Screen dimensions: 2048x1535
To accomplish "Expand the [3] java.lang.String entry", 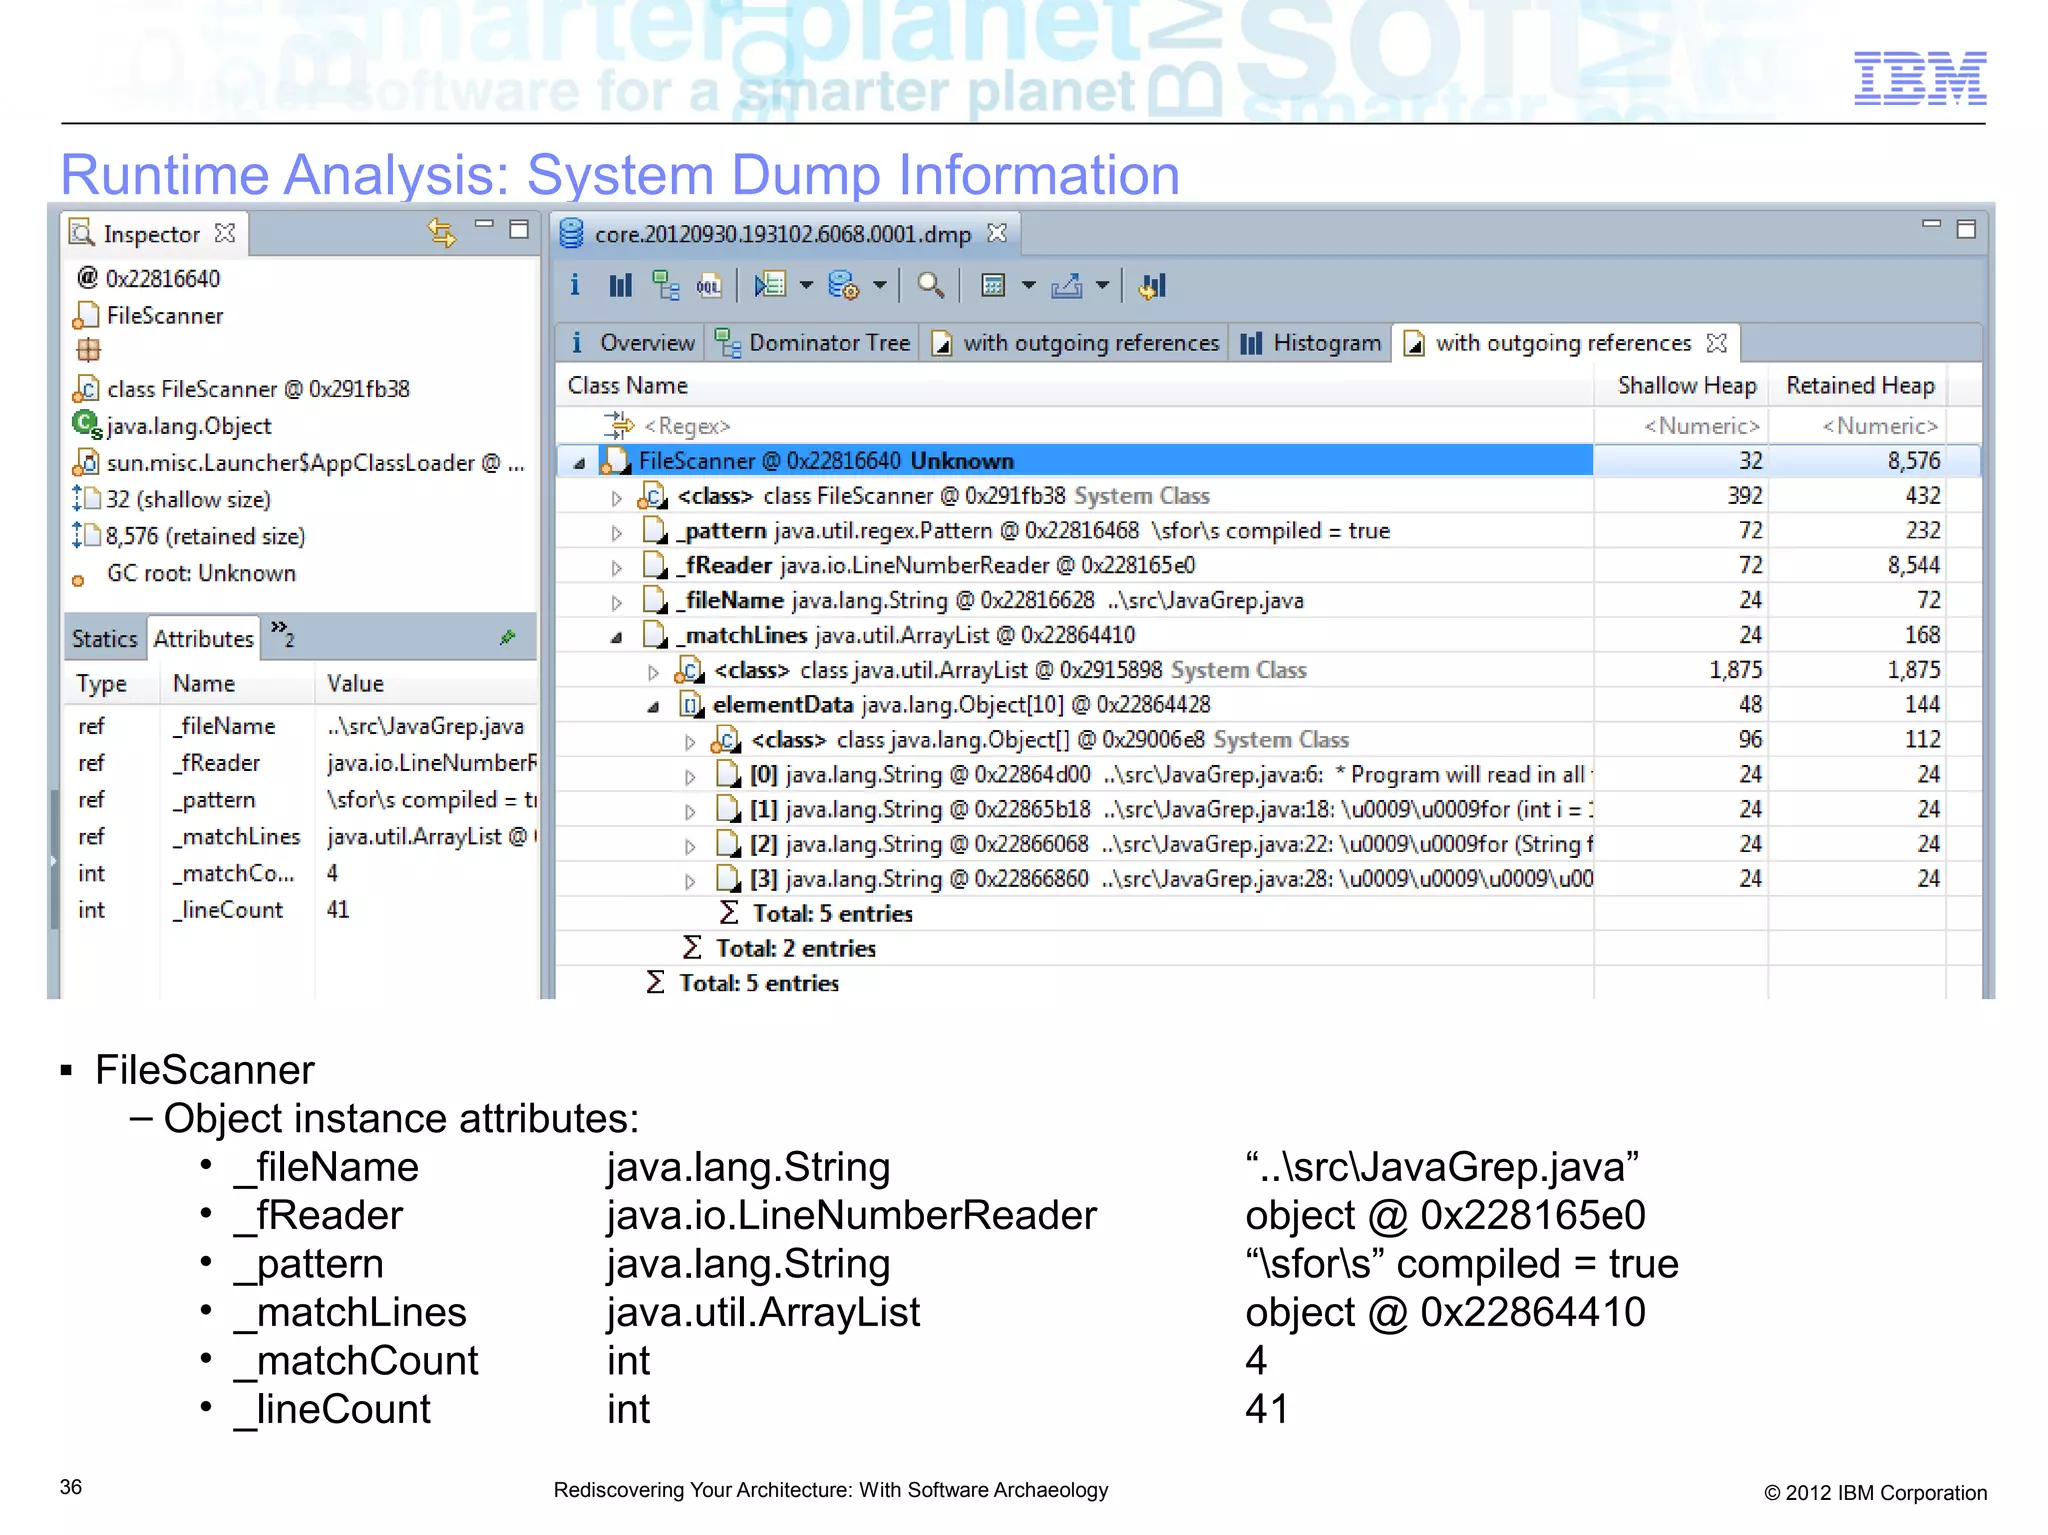I will [690, 880].
